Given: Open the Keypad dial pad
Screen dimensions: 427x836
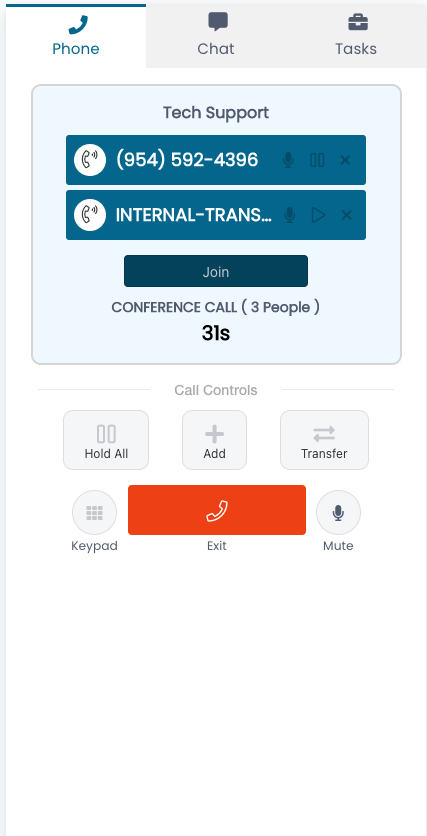Looking at the screenshot, I should click(x=94, y=512).
